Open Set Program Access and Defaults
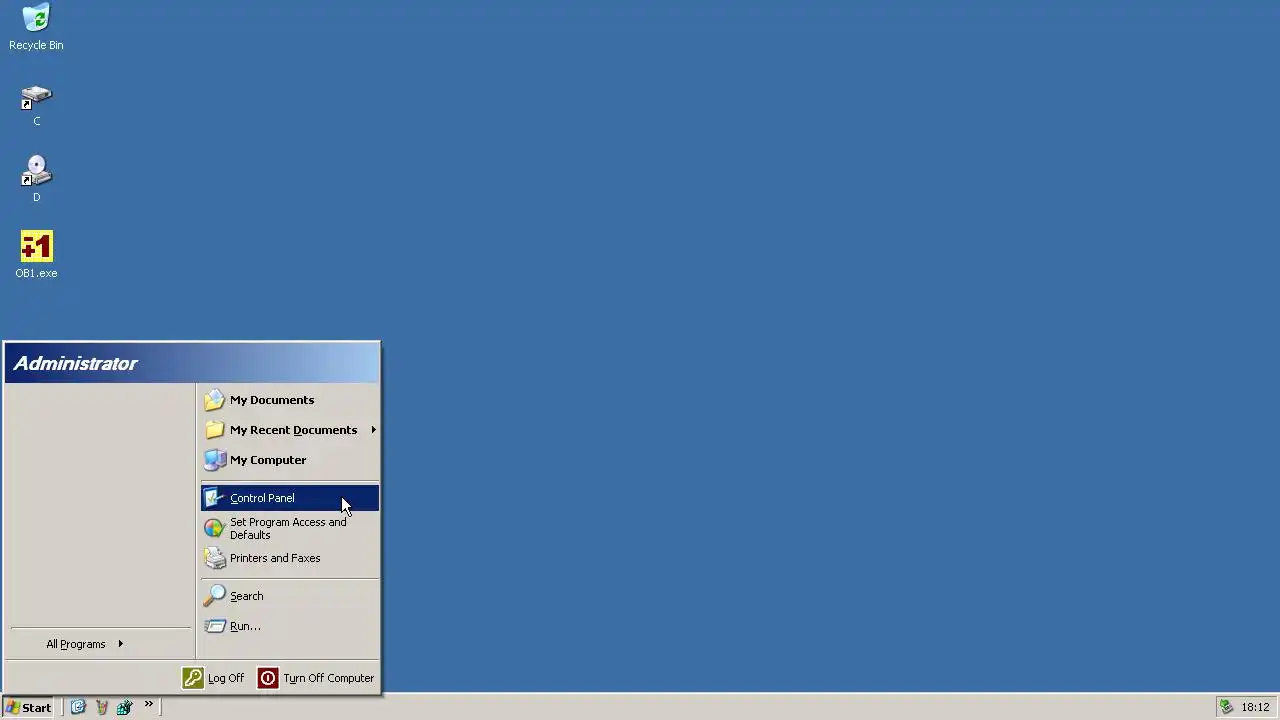 [290, 528]
